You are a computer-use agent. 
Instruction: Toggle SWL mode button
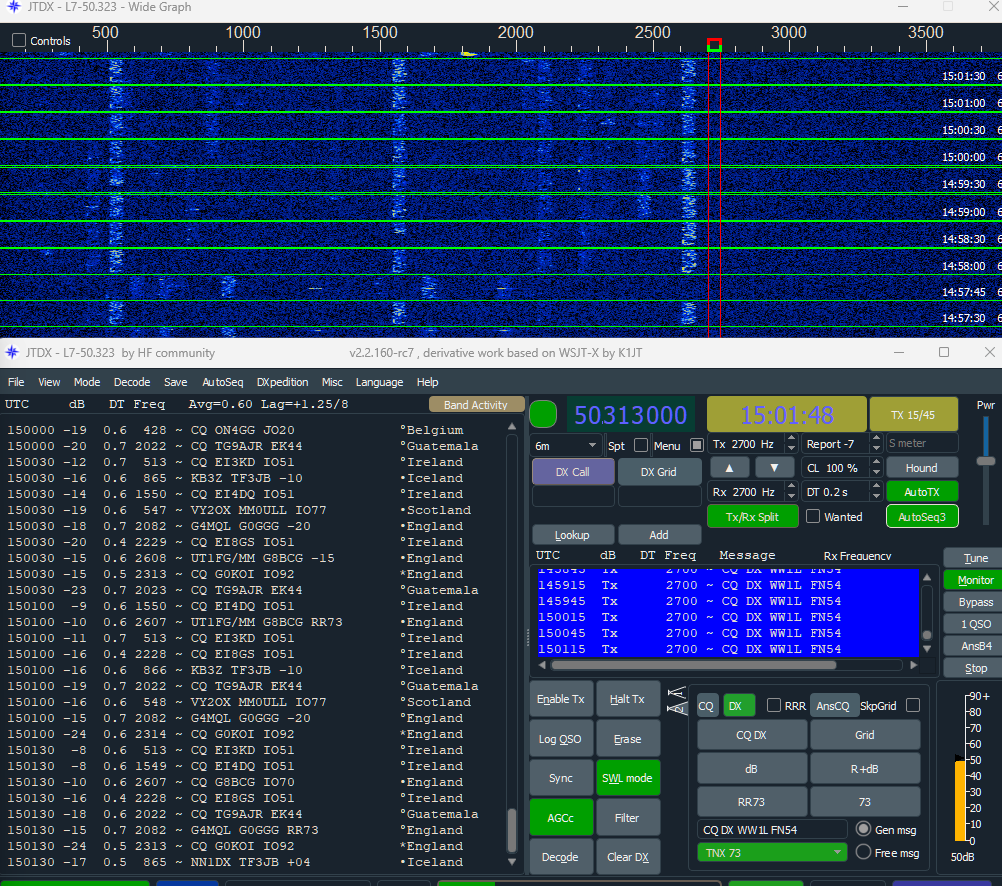click(627, 778)
